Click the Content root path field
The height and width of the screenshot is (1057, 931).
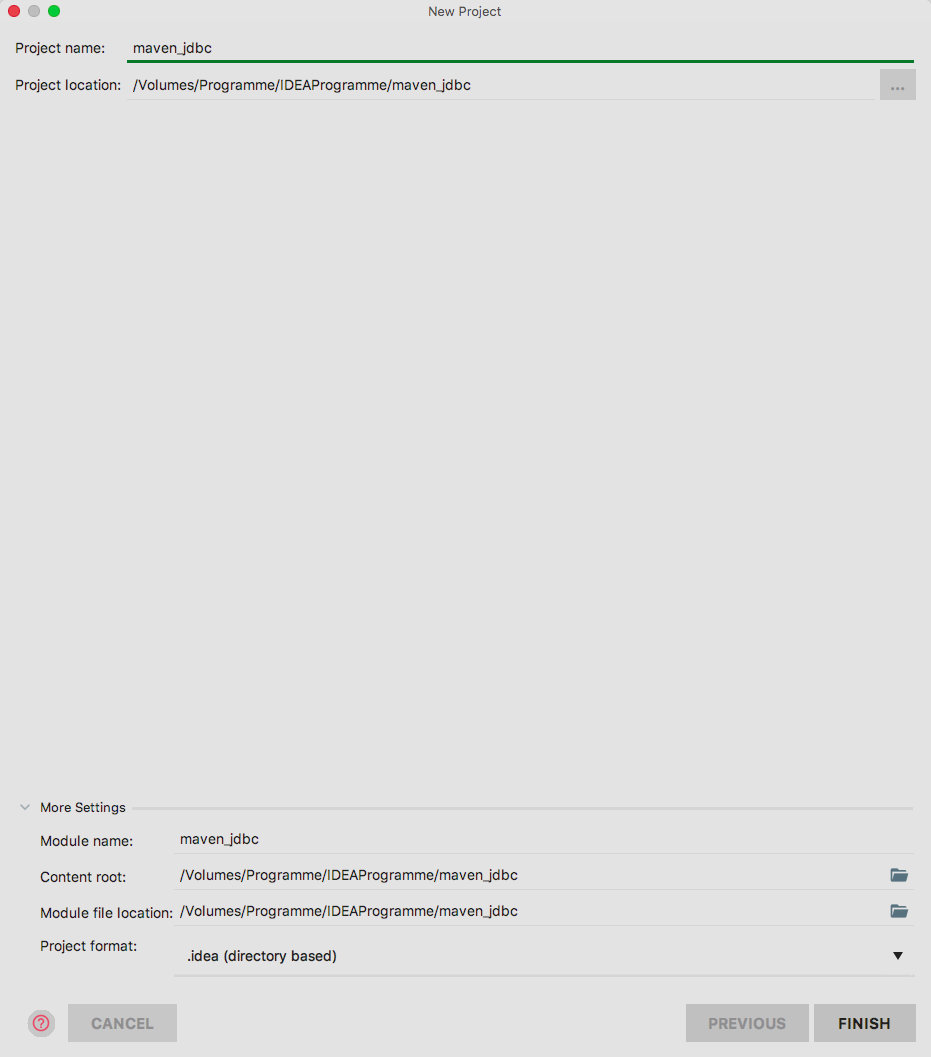pos(529,875)
